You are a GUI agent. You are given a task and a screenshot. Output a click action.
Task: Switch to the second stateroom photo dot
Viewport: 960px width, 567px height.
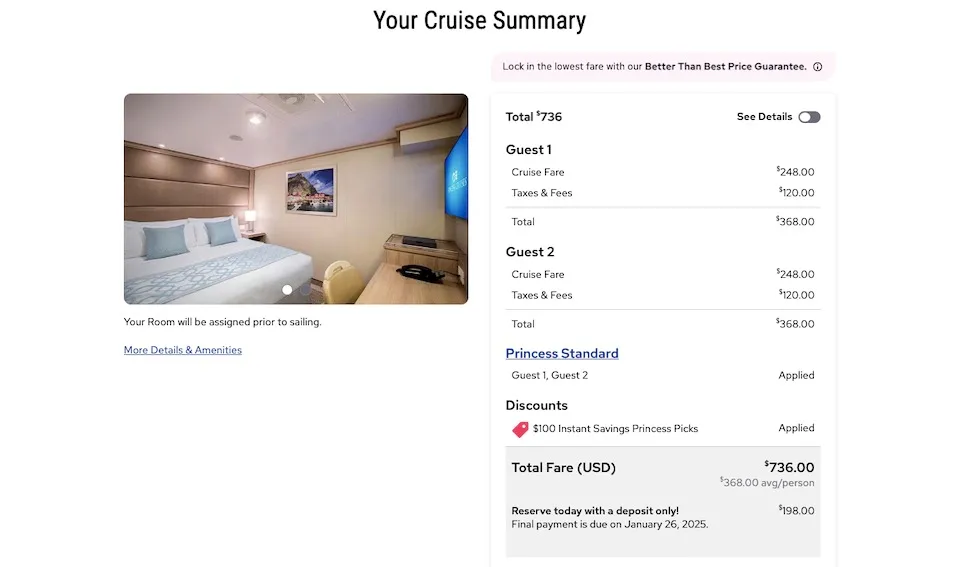pos(304,290)
